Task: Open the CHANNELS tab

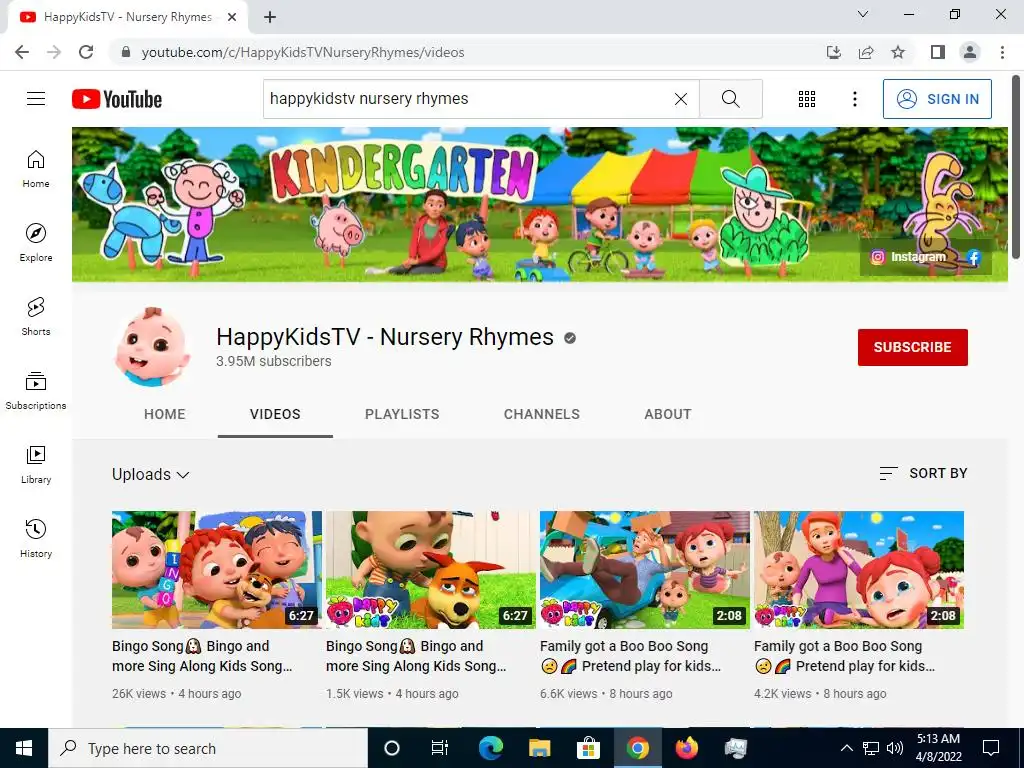Action: (x=541, y=414)
